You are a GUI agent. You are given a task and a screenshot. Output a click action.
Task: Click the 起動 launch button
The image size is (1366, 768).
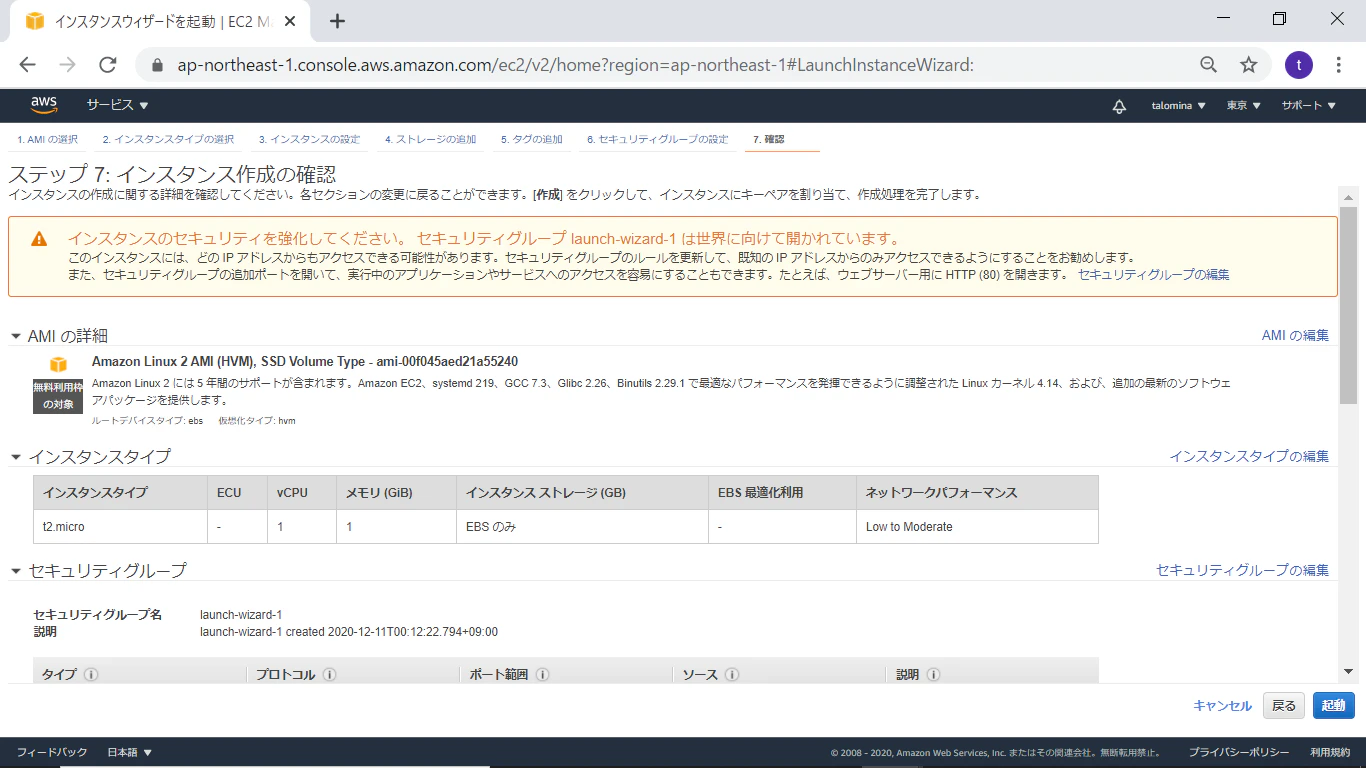click(x=1333, y=706)
